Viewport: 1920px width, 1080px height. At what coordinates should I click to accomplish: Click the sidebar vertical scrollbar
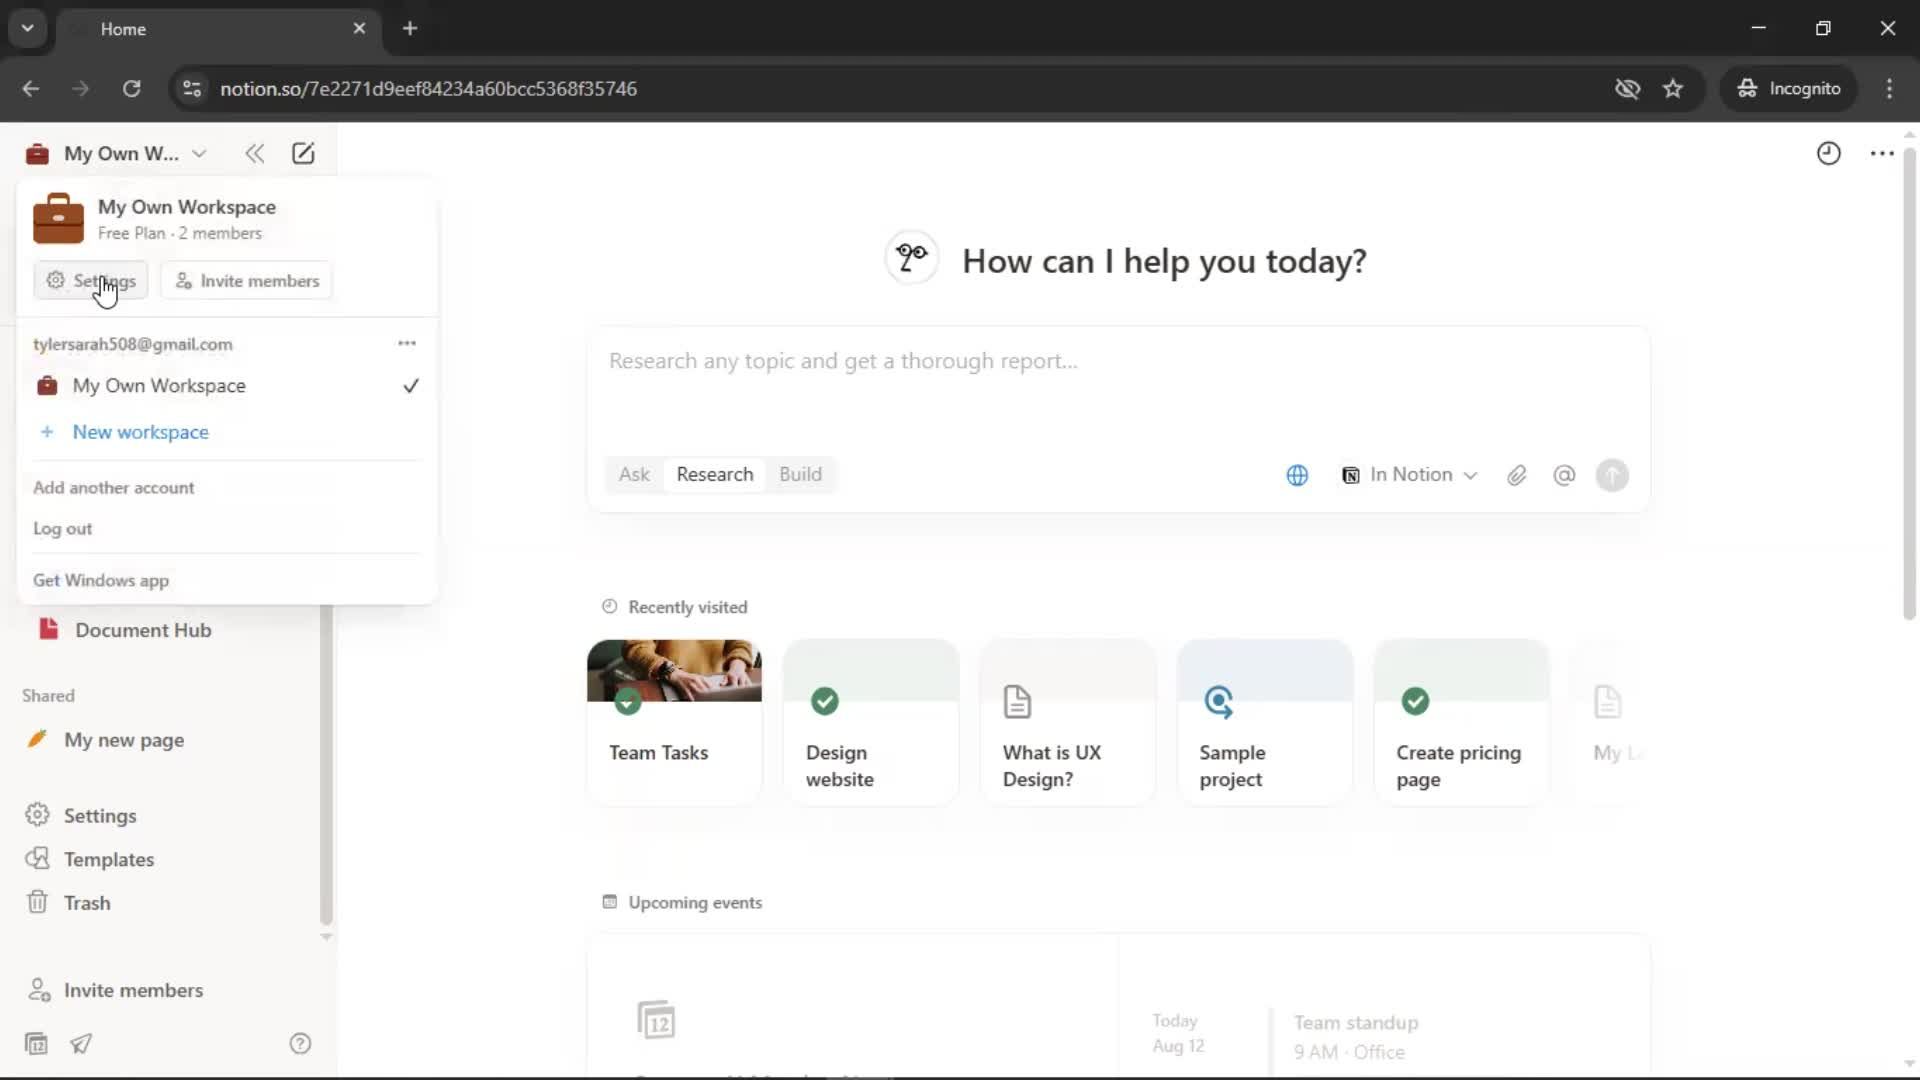(326, 765)
